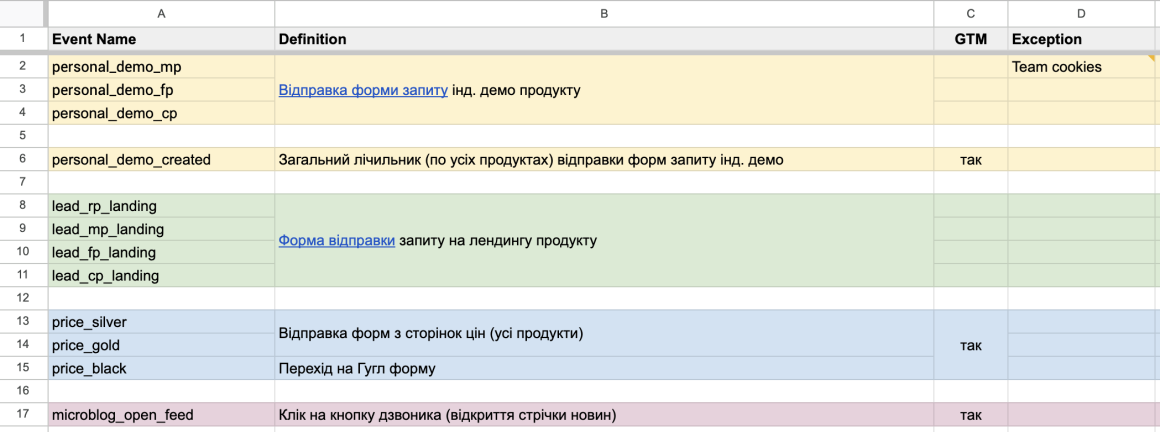The height and width of the screenshot is (432, 1160).
Task: Select the GTM "так" cell in row 17
Action: (970, 415)
